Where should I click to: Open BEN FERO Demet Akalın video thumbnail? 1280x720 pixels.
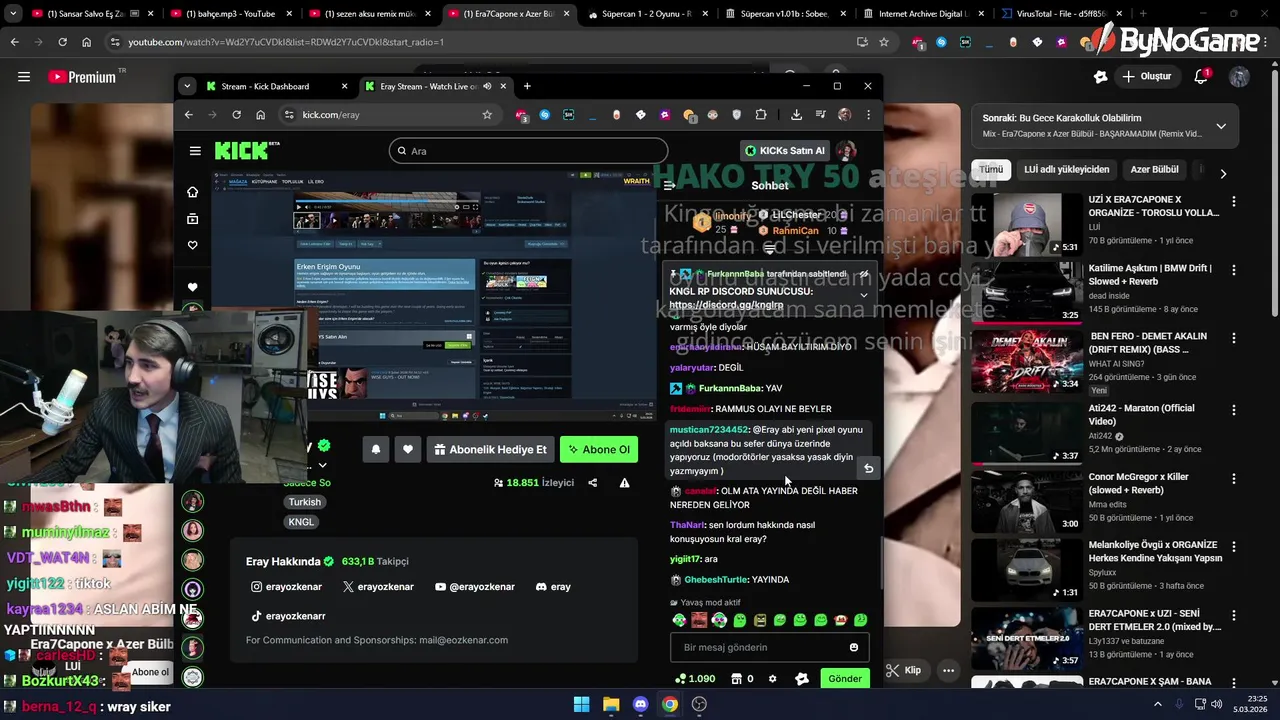tap(1026, 361)
